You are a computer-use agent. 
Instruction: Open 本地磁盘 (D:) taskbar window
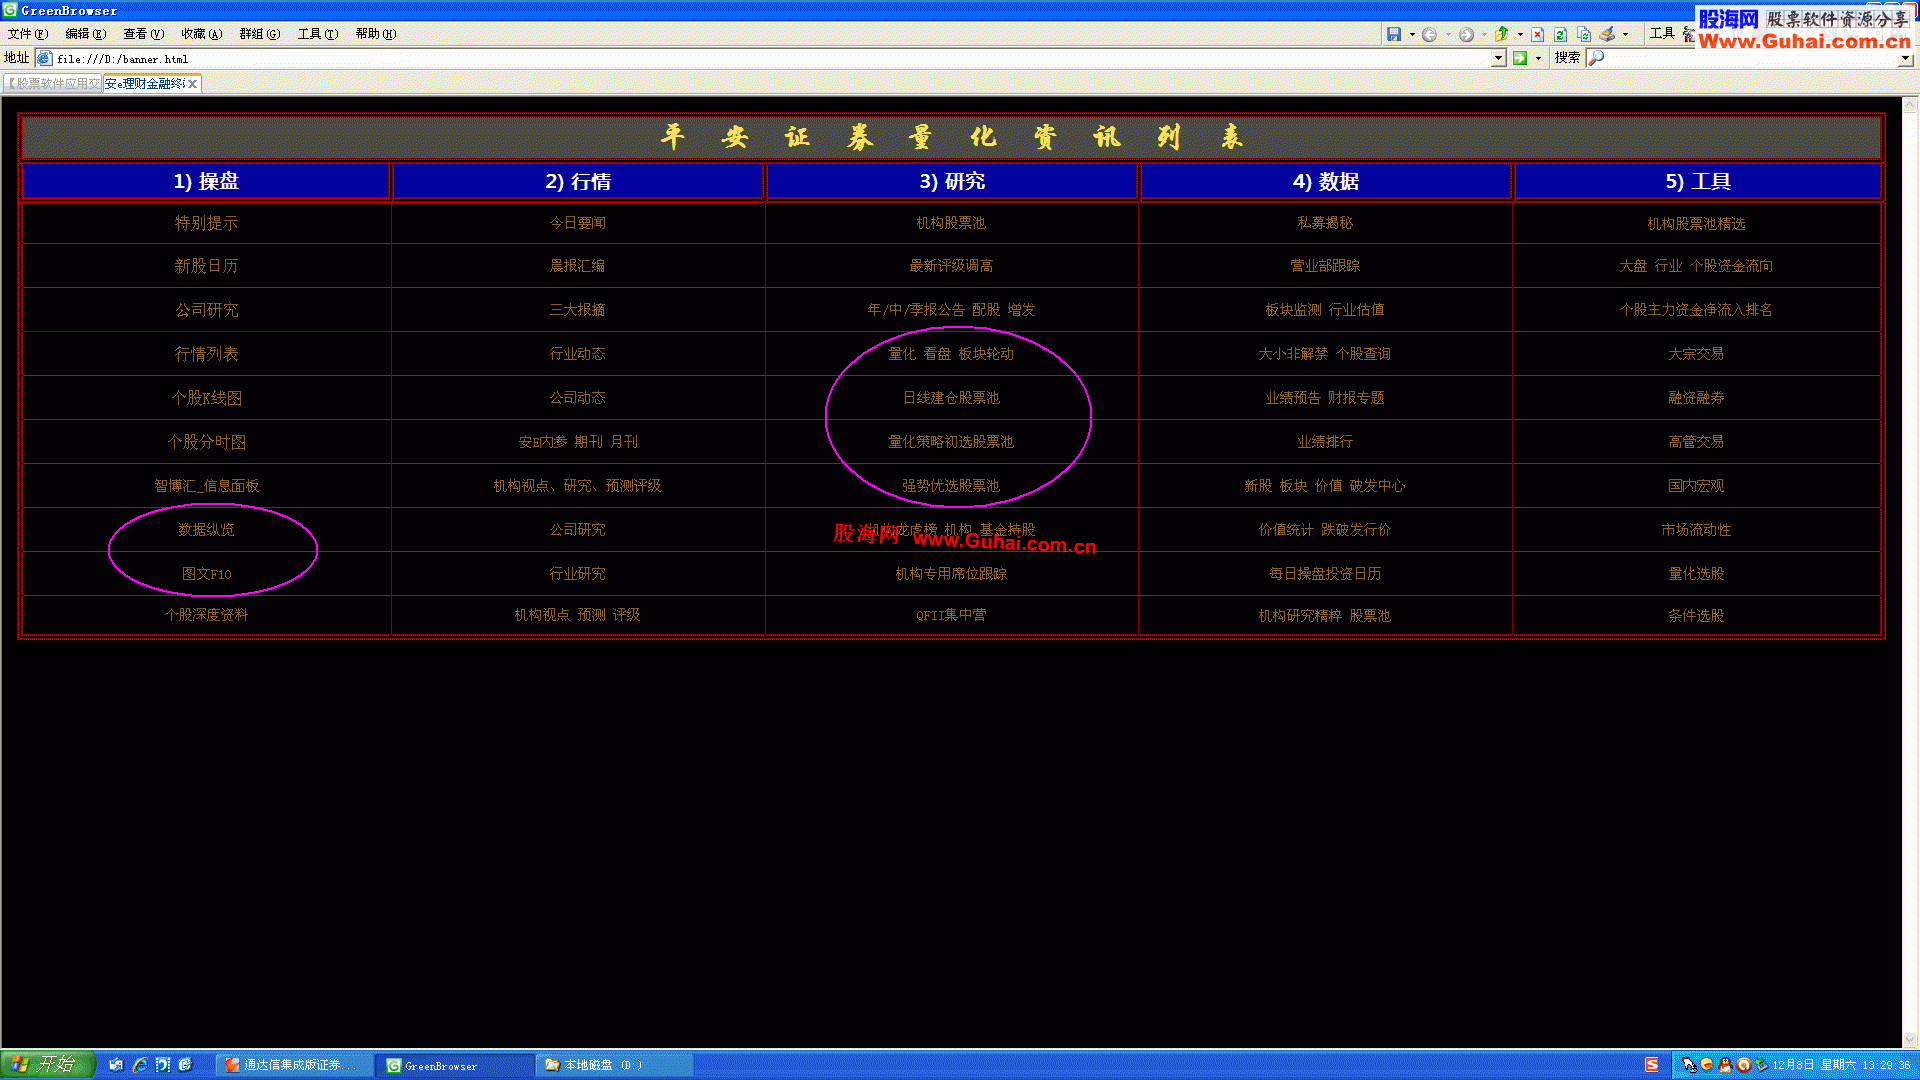[614, 1065]
